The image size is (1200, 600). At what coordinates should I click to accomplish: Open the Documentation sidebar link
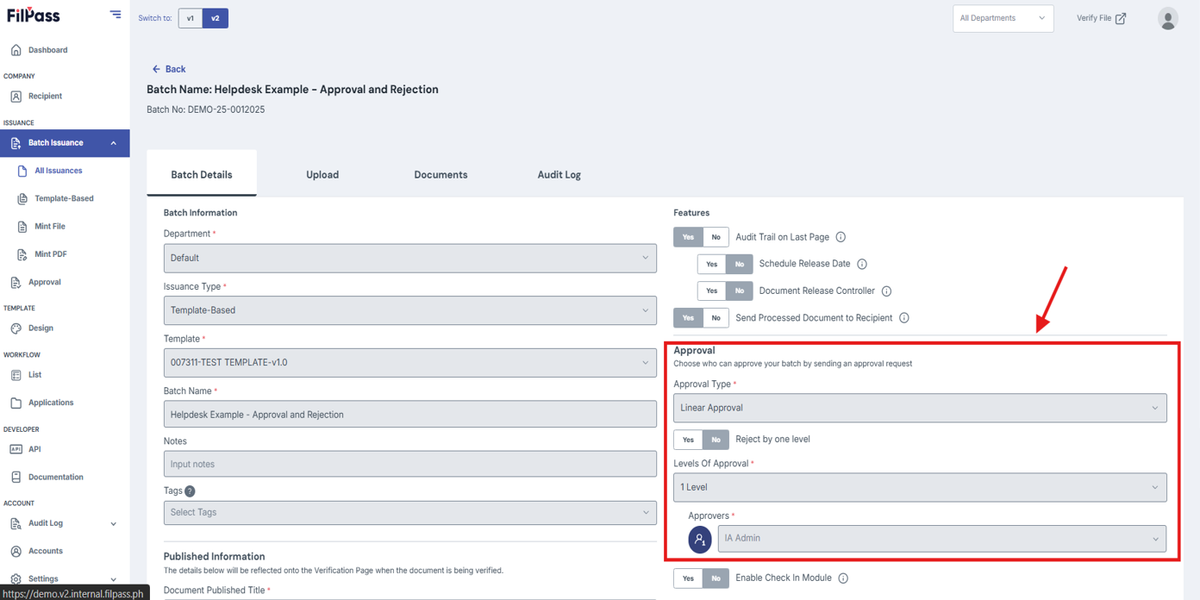pos(56,477)
